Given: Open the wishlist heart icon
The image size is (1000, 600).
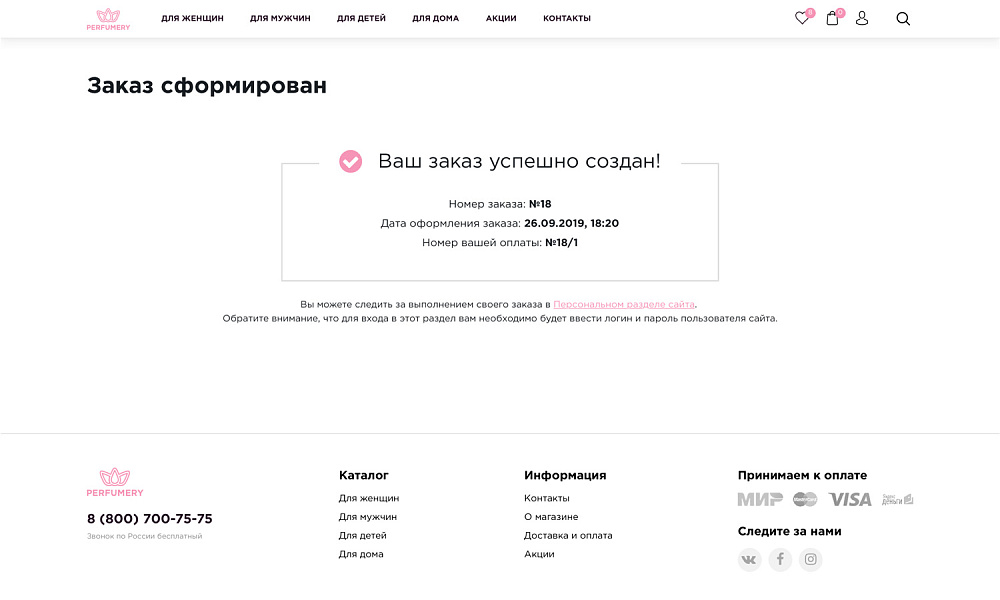Looking at the screenshot, I should click(800, 18).
